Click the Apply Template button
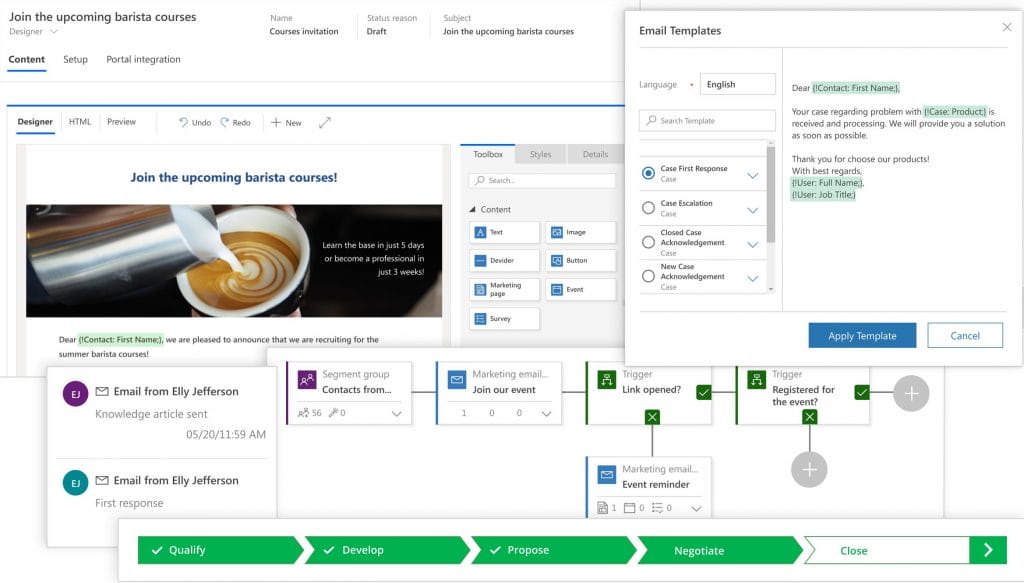This screenshot has height=583, width=1024. [x=862, y=335]
